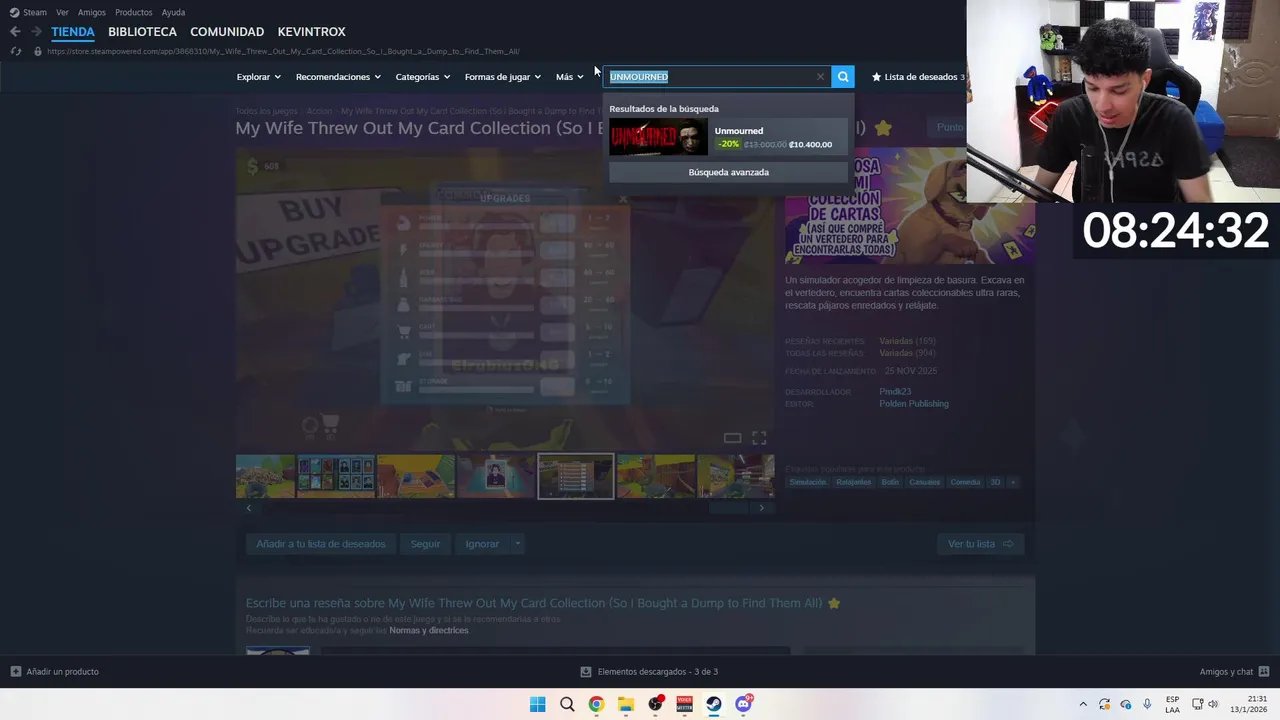This screenshot has height=720, width=1280.
Task: Click the thumbnail strip scrollbar handle
Action: (x=729, y=508)
